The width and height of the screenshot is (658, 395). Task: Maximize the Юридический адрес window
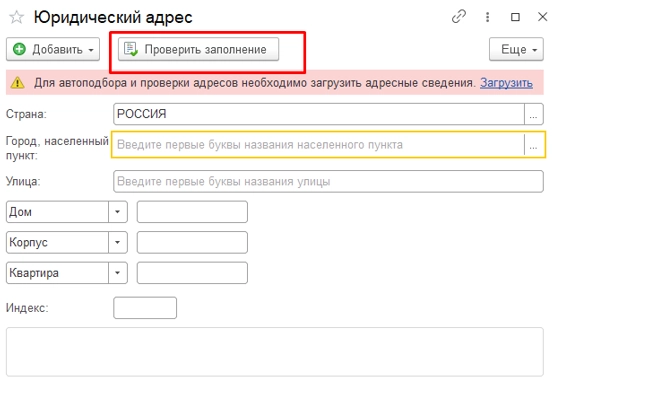pyautogui.click(x=515, y=17)
